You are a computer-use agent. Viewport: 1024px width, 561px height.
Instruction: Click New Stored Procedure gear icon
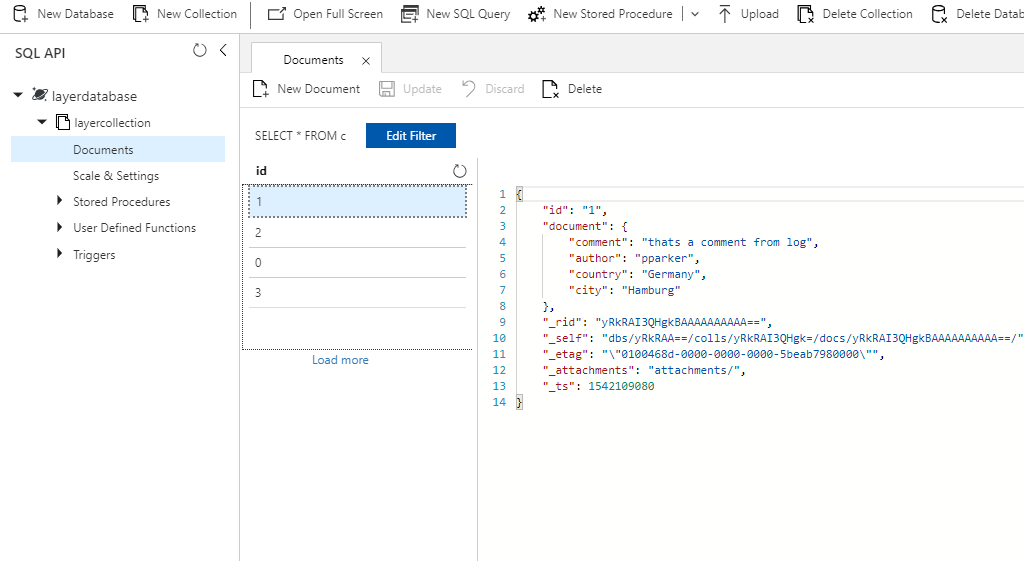pos(537,14)
